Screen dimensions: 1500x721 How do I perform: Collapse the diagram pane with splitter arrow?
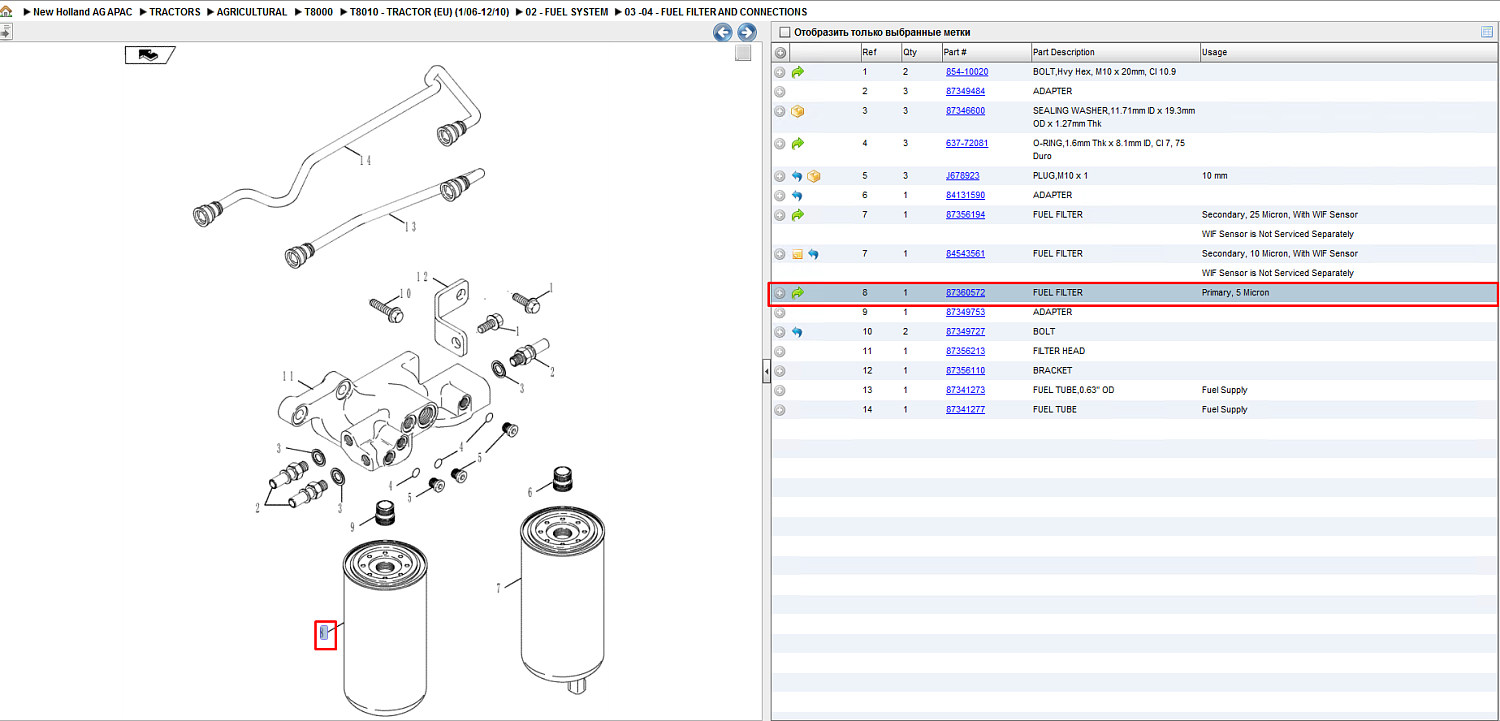click(766, 372)
